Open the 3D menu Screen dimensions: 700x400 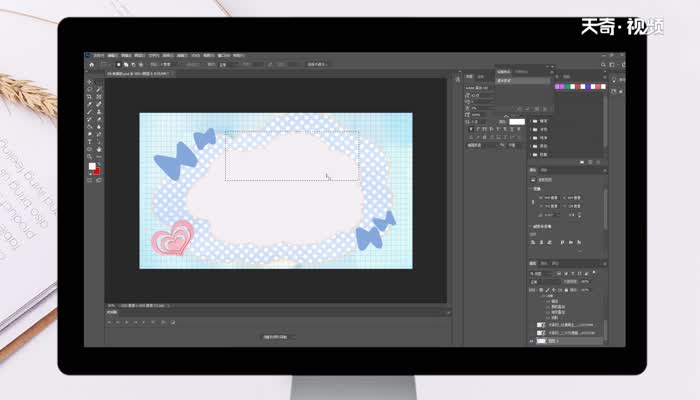195,56
